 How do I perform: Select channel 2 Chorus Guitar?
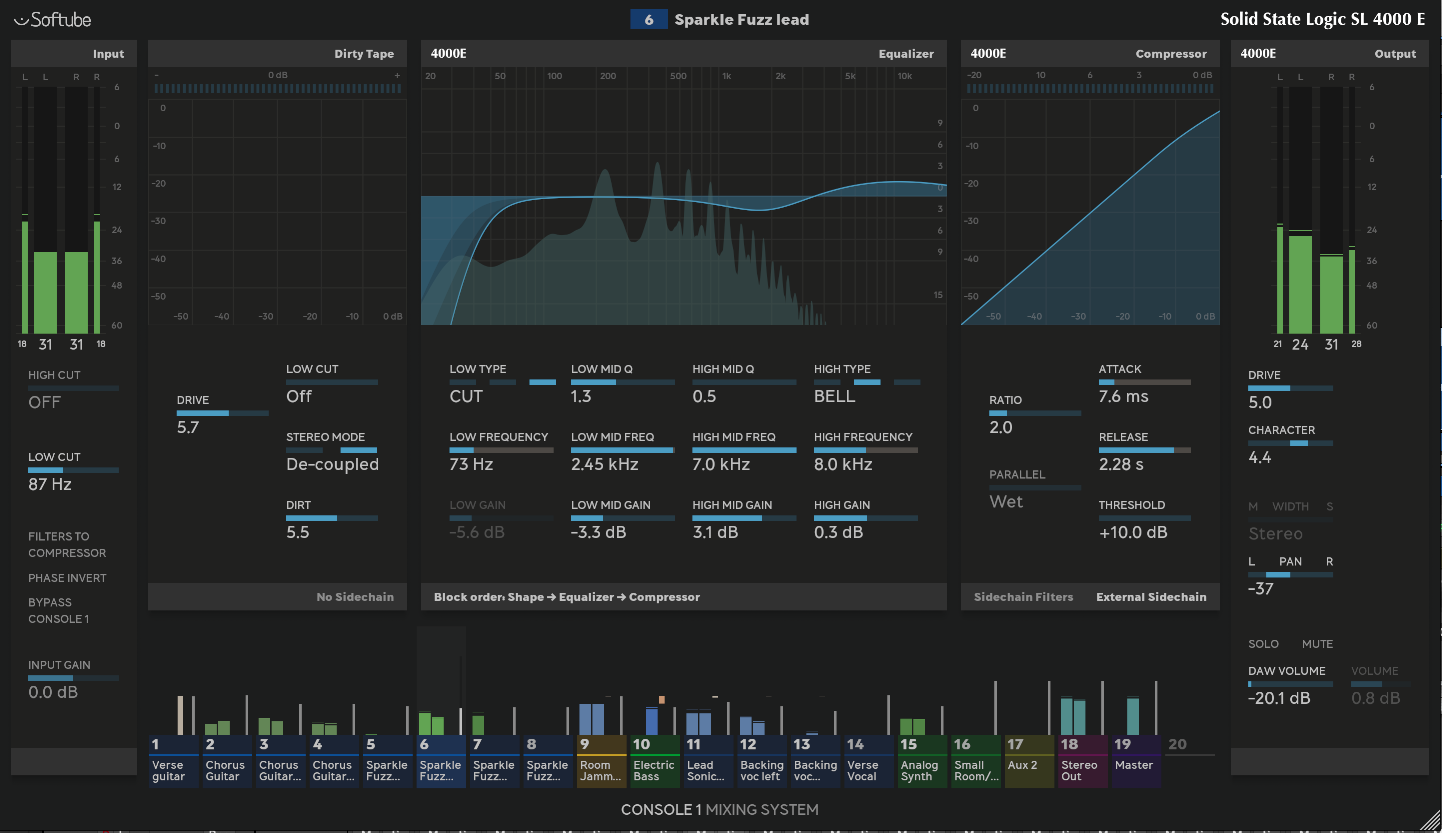[x=228, y=761]
